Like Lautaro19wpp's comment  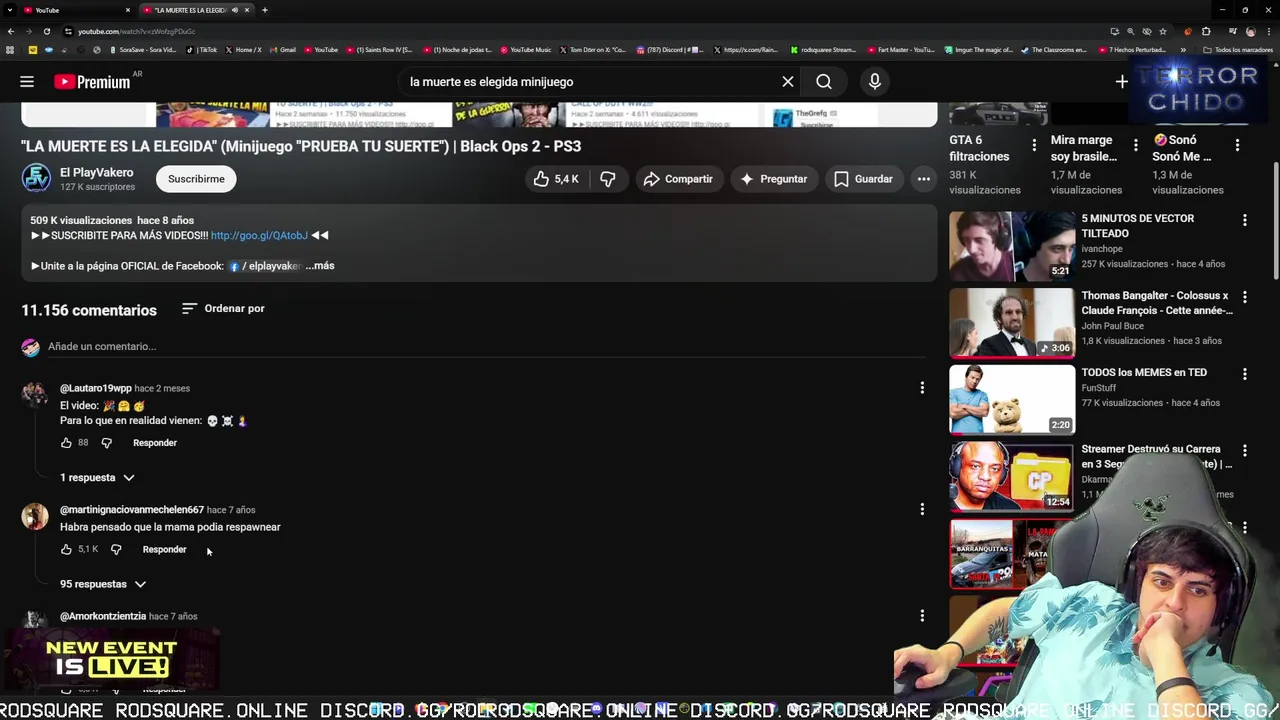(66, 443)
